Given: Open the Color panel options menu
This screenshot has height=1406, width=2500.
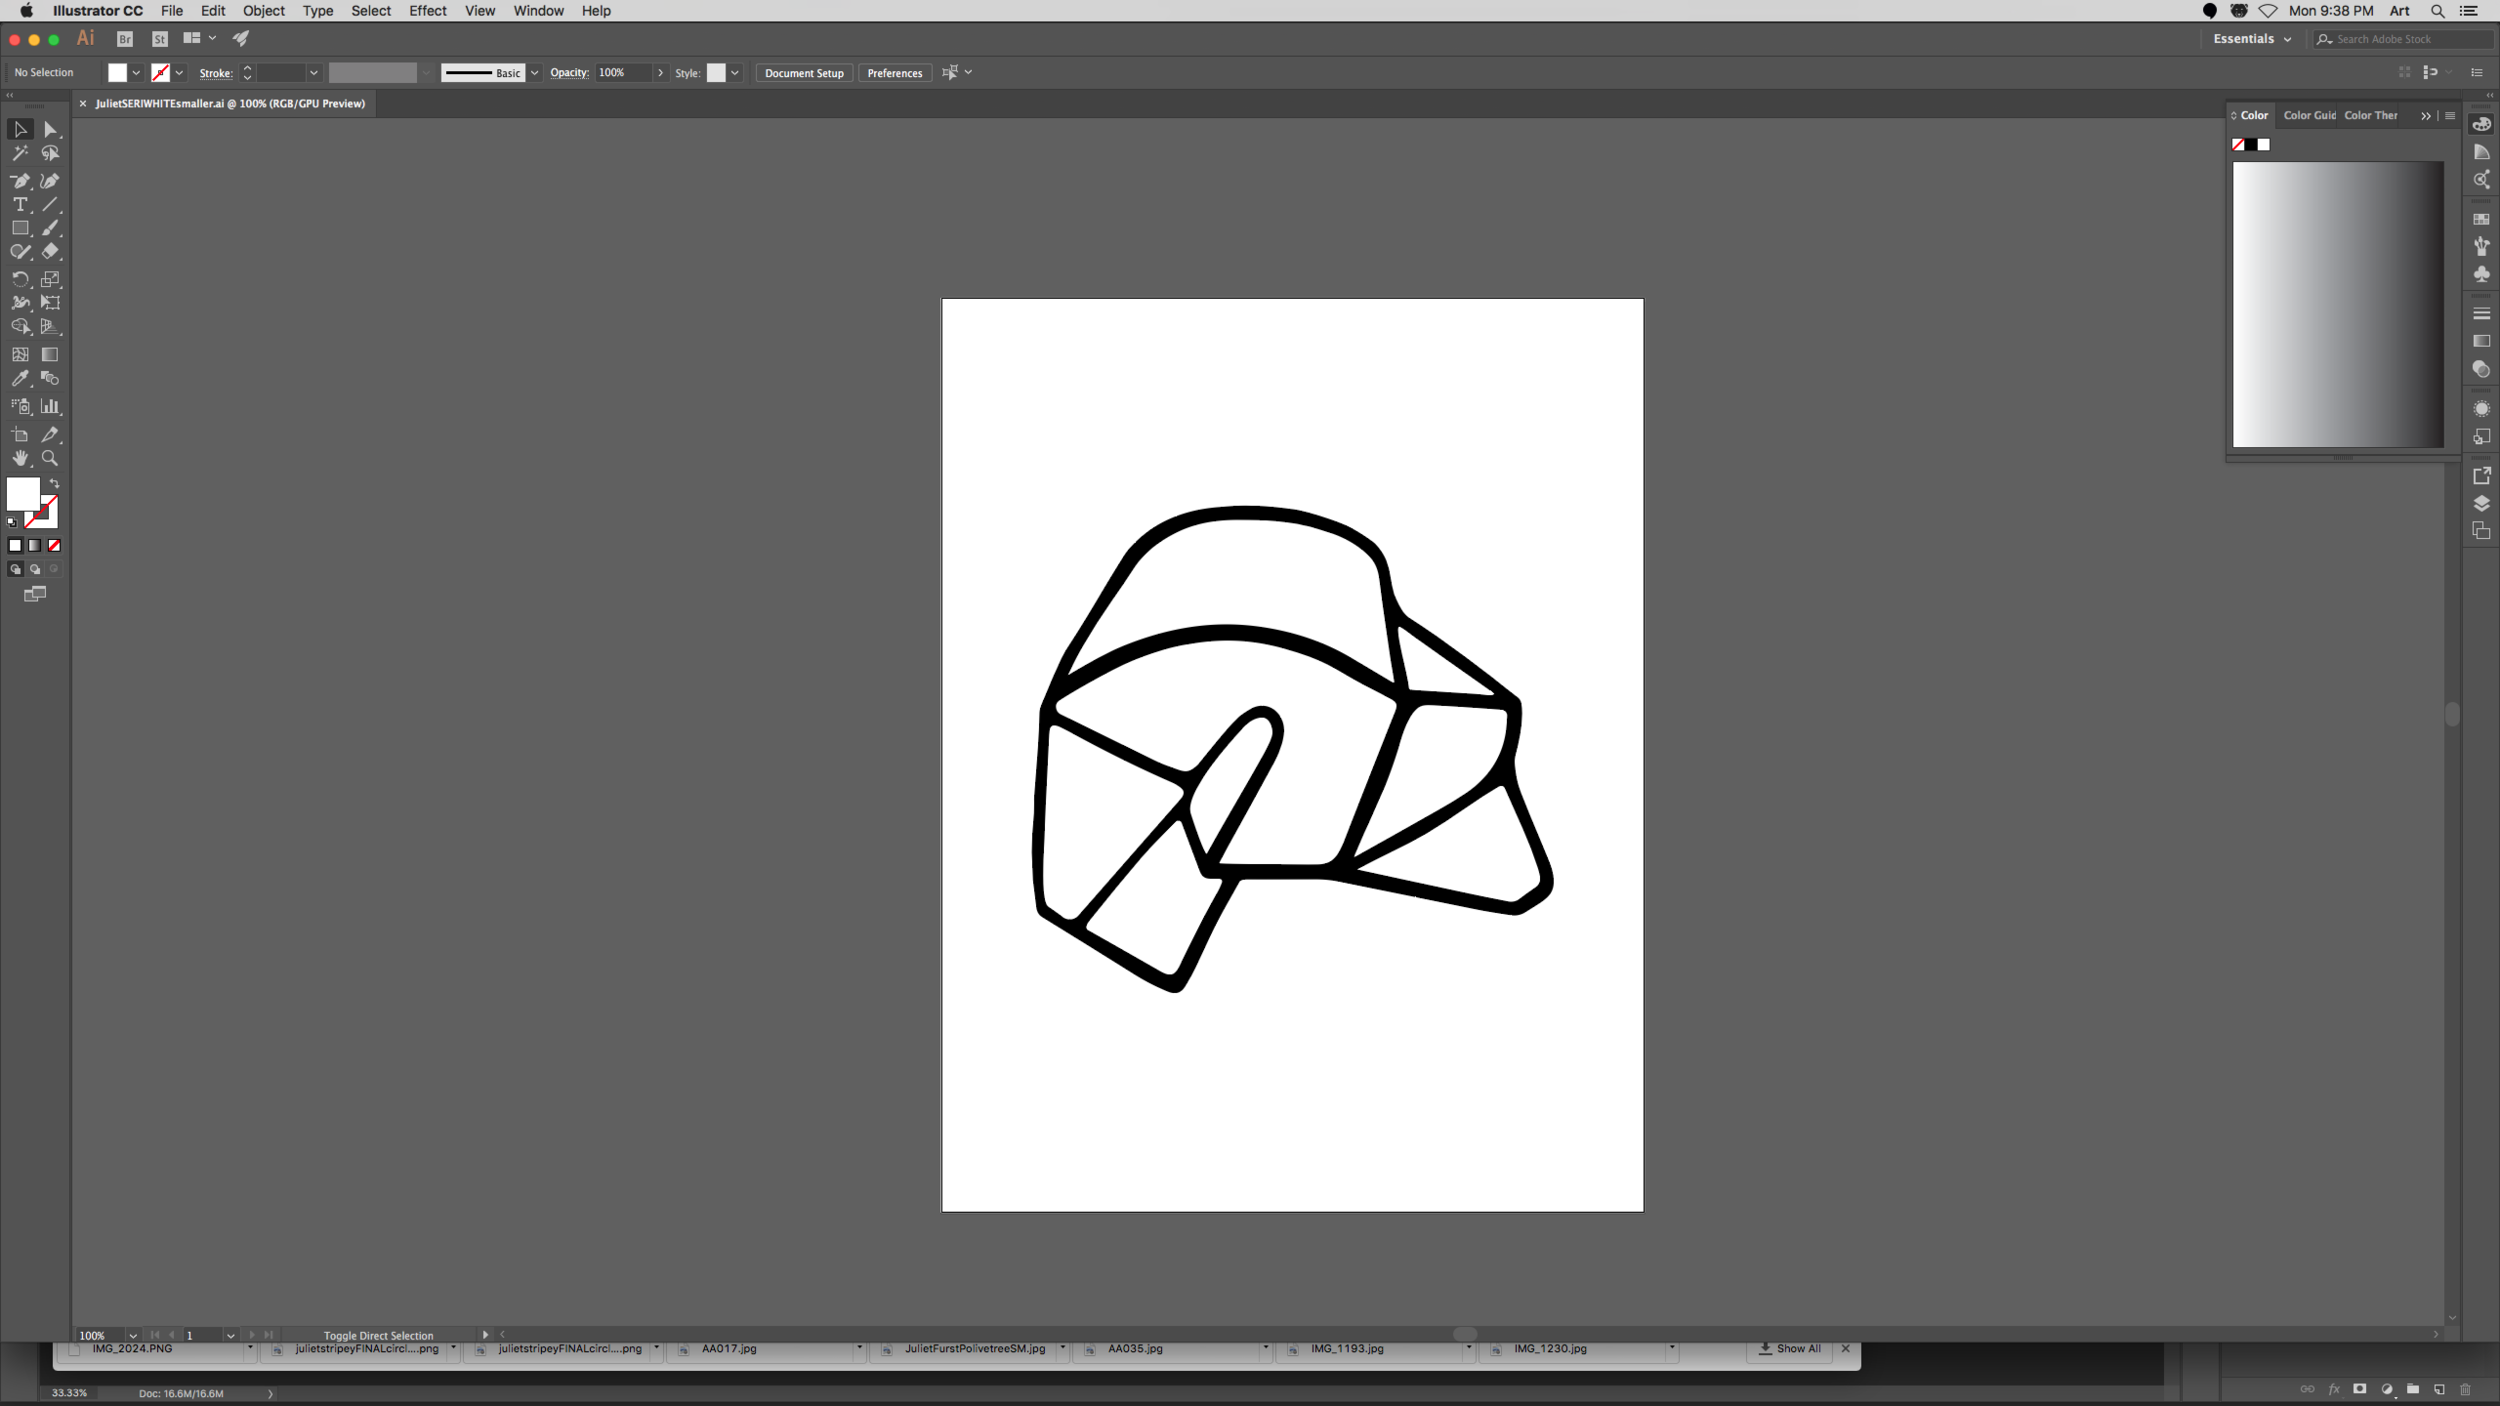Looking at the screenshot, I should pyautogui.click(x=2450, y=116).
